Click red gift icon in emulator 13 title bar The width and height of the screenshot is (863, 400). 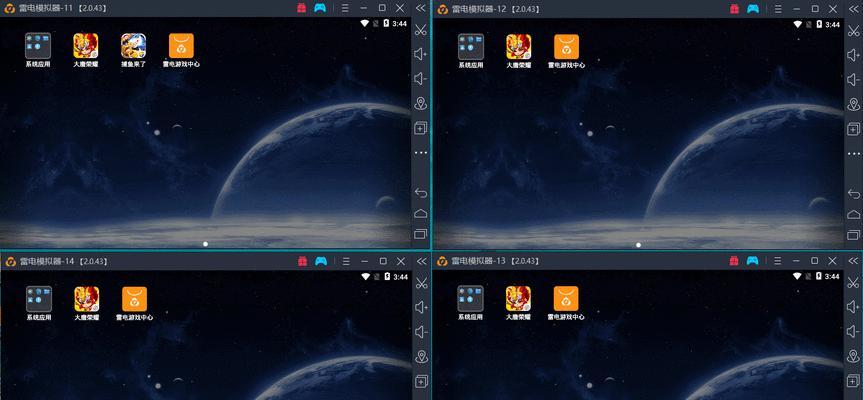pyautogui.click(x=734, y=260)
